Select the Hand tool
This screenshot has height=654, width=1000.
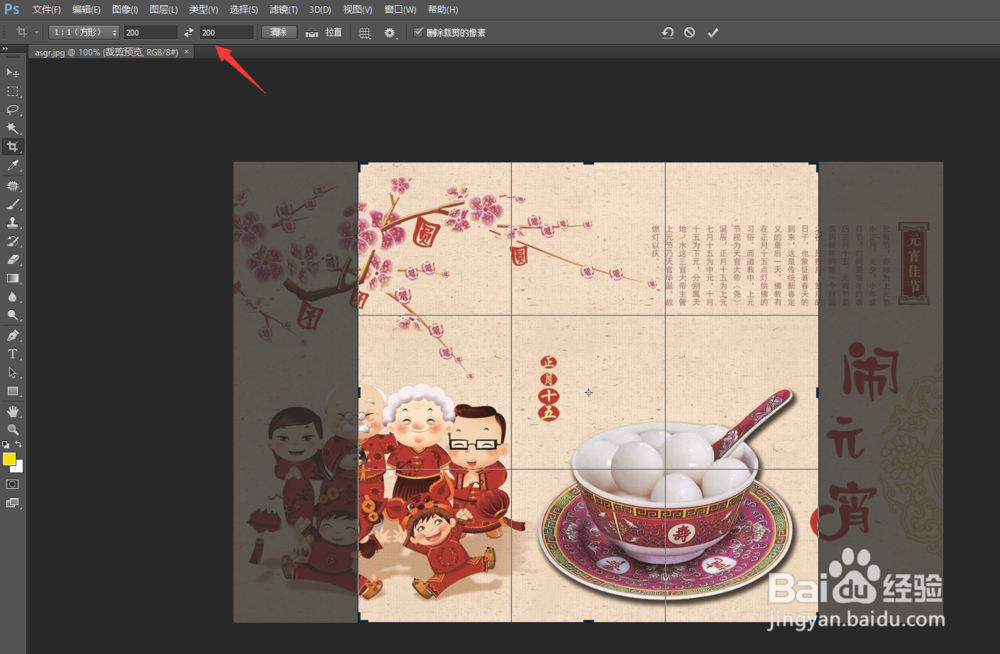point(12,412)
